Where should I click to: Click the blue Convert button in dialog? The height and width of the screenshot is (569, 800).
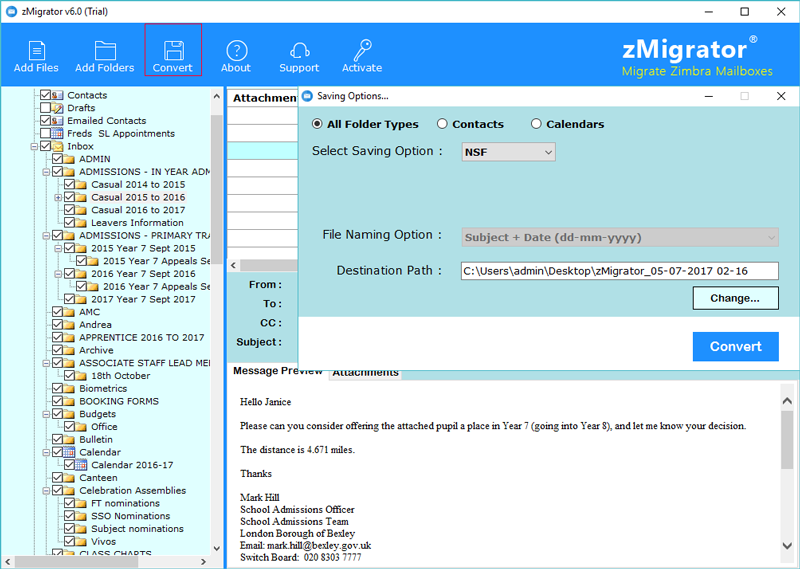735,347
